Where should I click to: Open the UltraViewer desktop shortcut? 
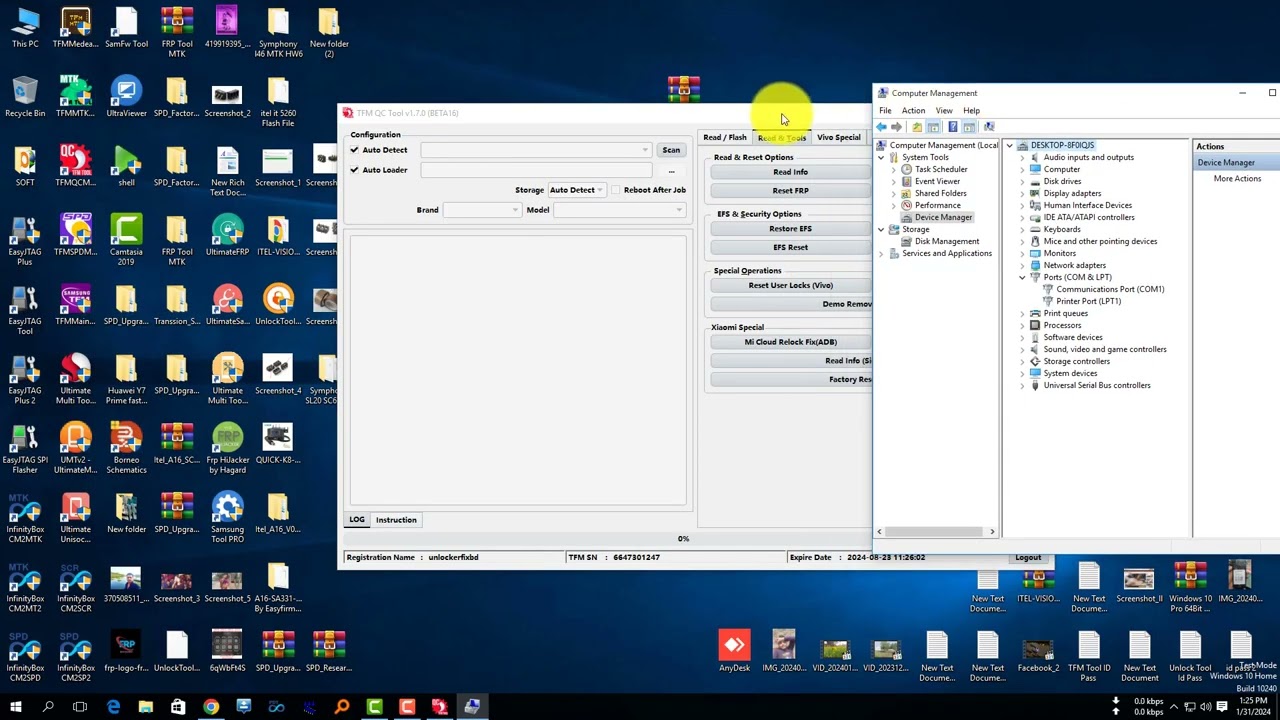[126, 97]
